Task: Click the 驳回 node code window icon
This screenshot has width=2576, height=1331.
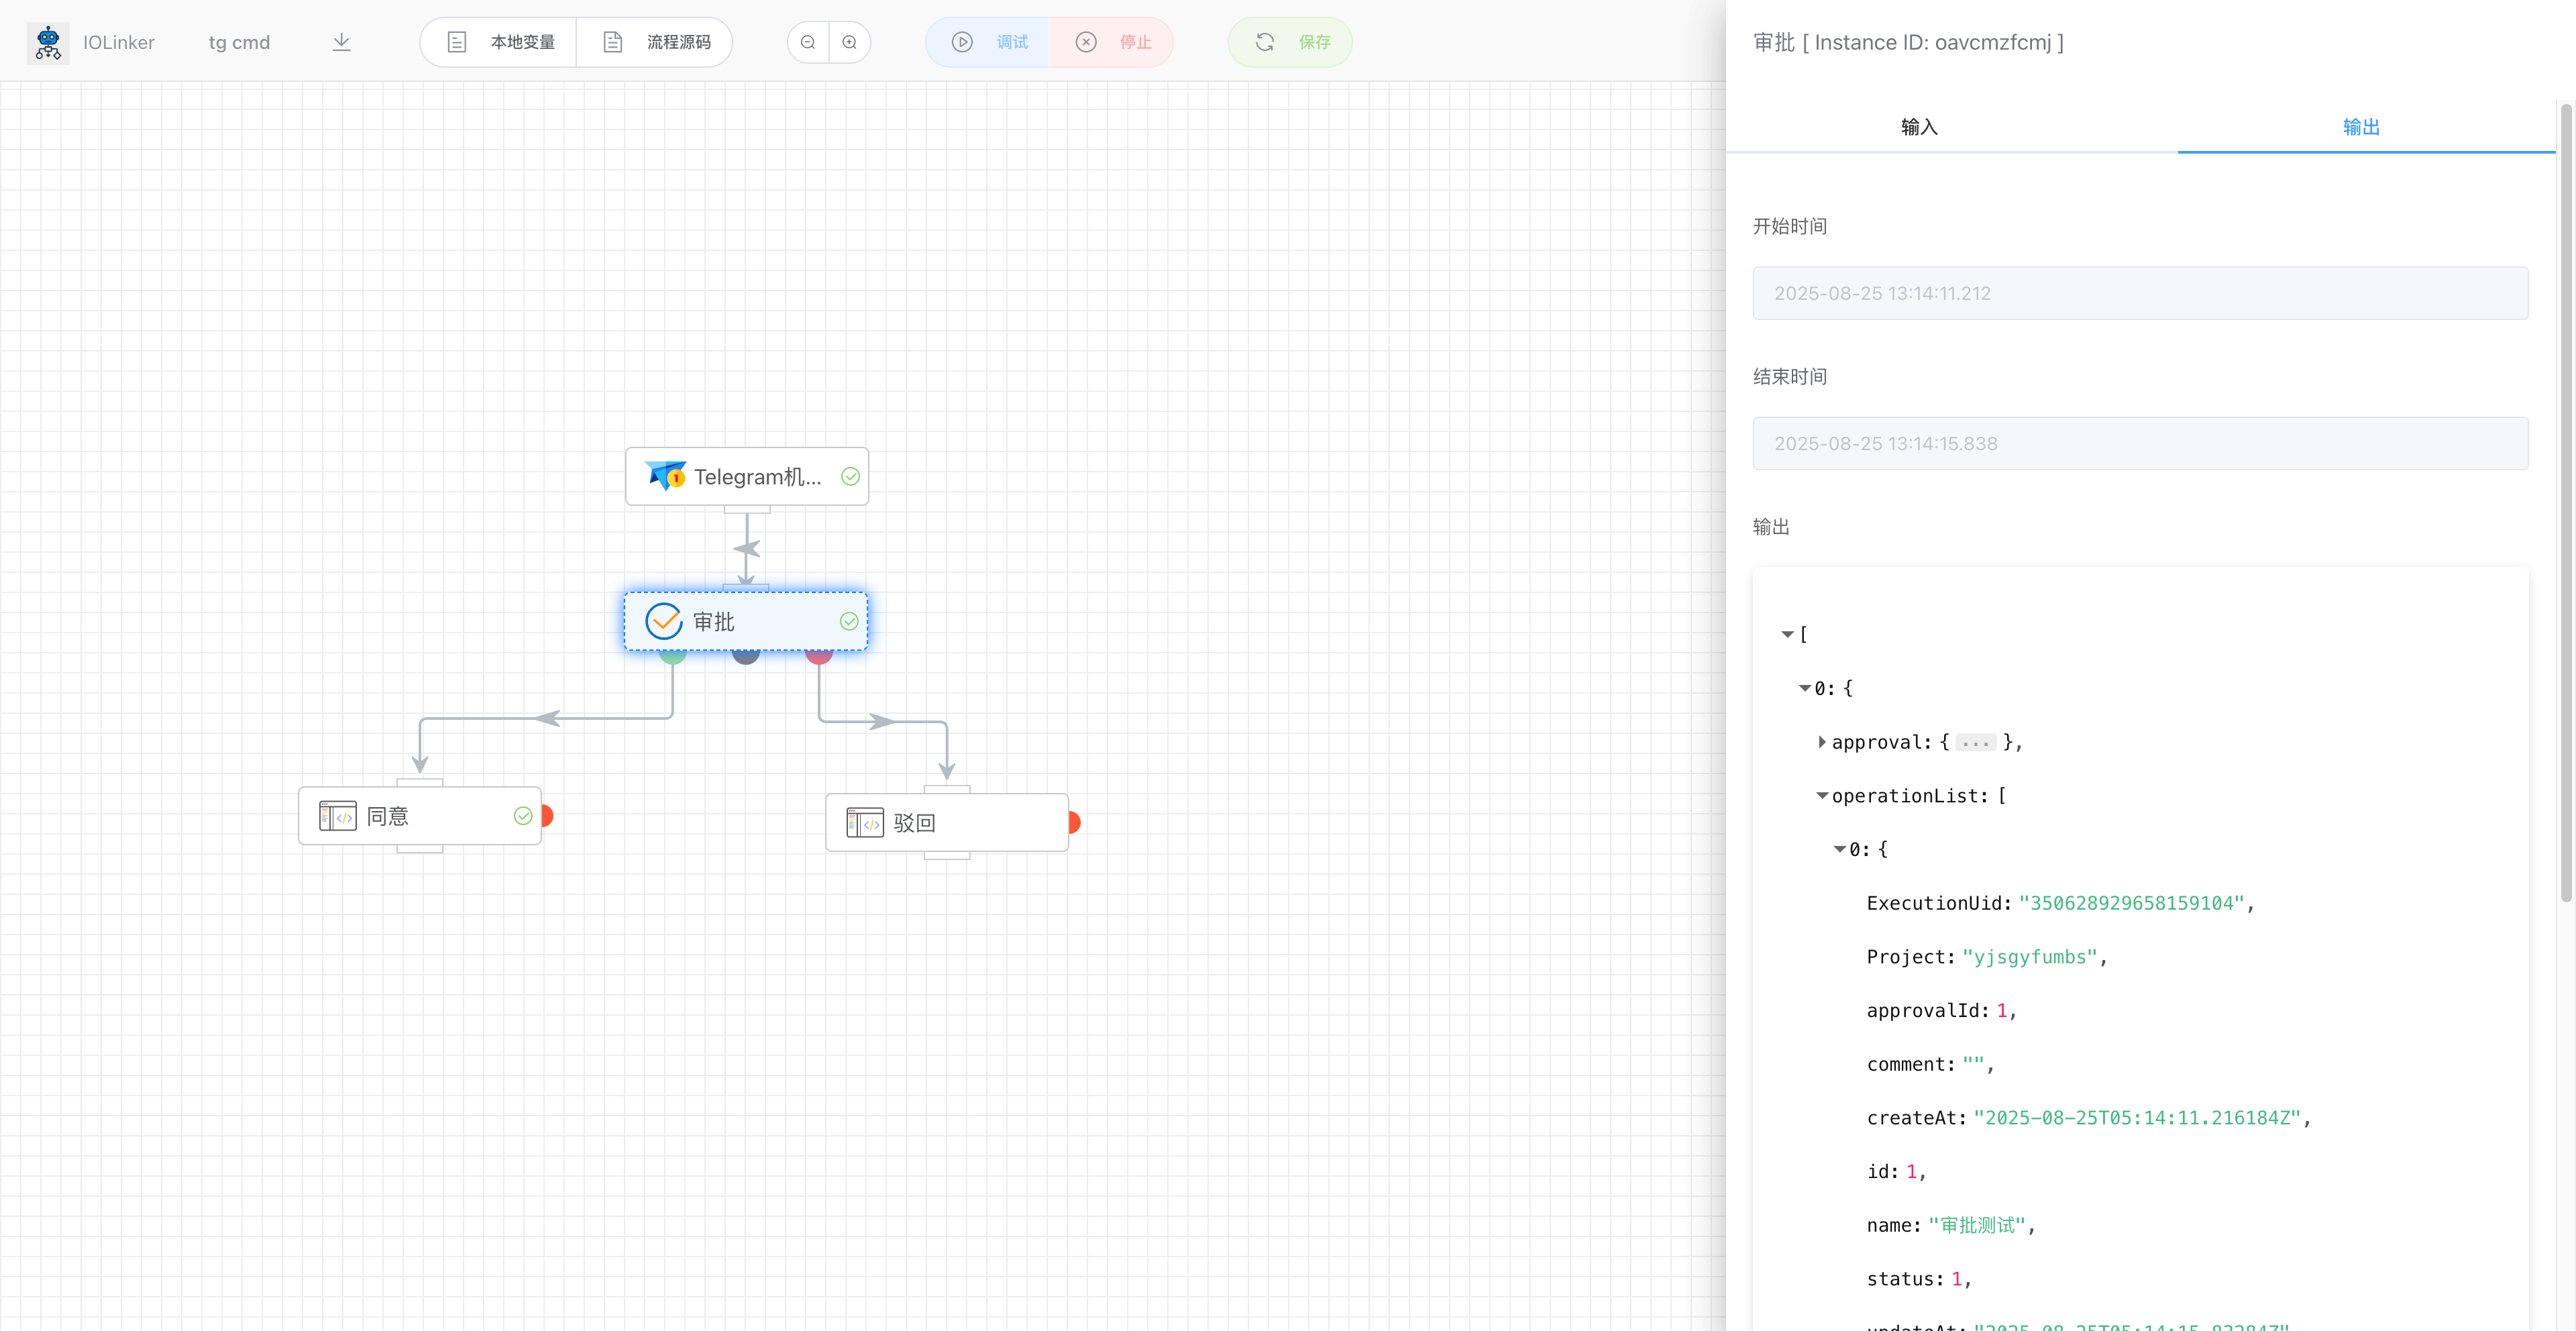Action: pos(864,823)
